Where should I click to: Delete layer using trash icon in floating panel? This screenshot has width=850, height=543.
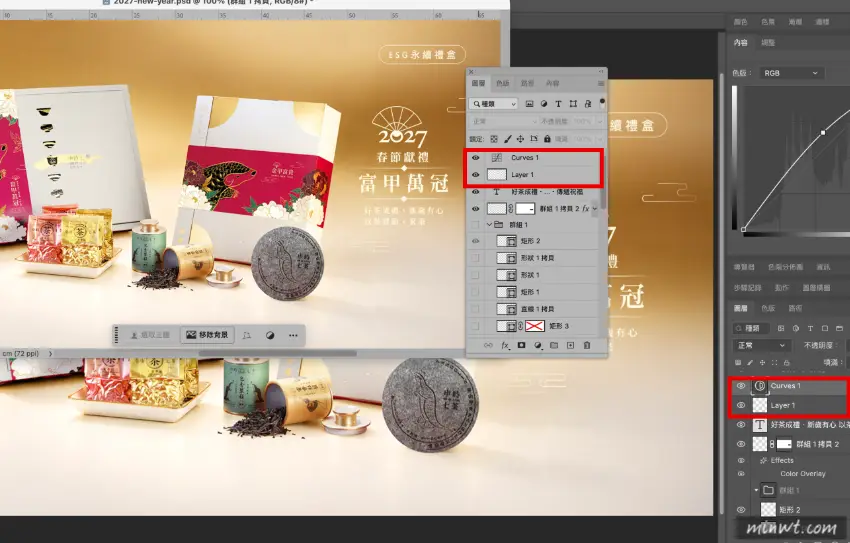[x=587, y=345]
